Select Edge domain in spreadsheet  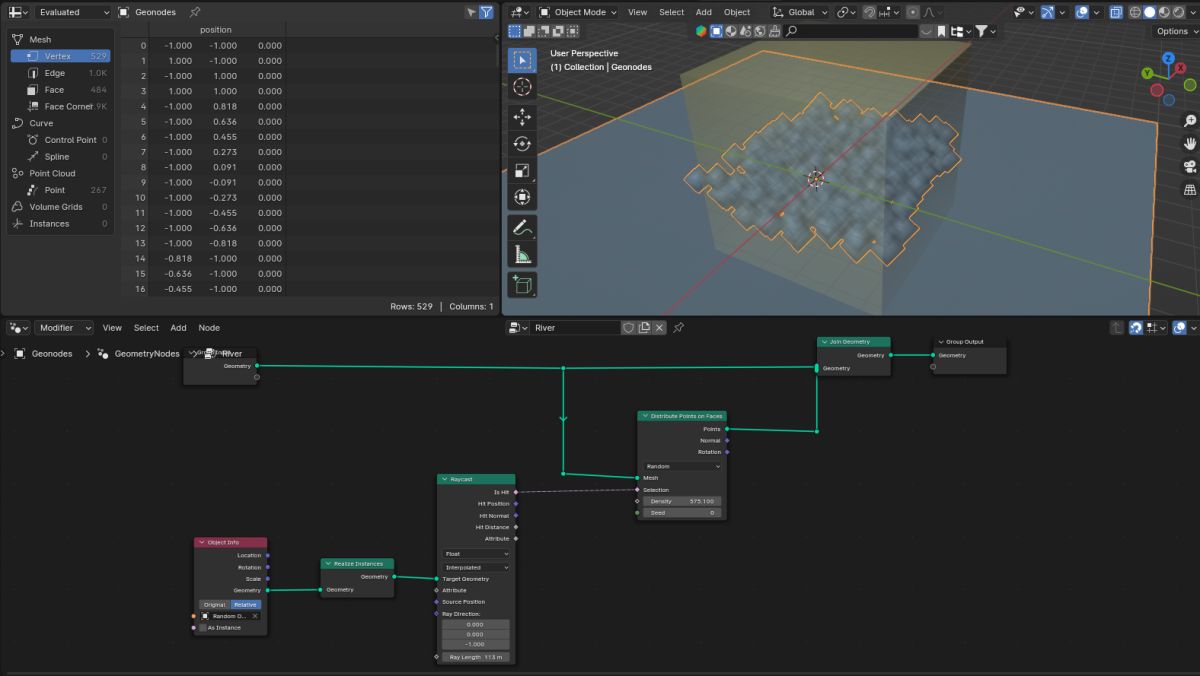[60, 73]
